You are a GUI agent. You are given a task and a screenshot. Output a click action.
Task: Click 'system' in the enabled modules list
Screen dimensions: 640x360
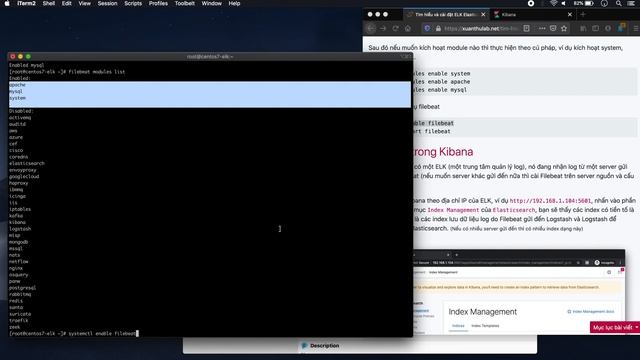pyautogui.click(x=17, y=98)
